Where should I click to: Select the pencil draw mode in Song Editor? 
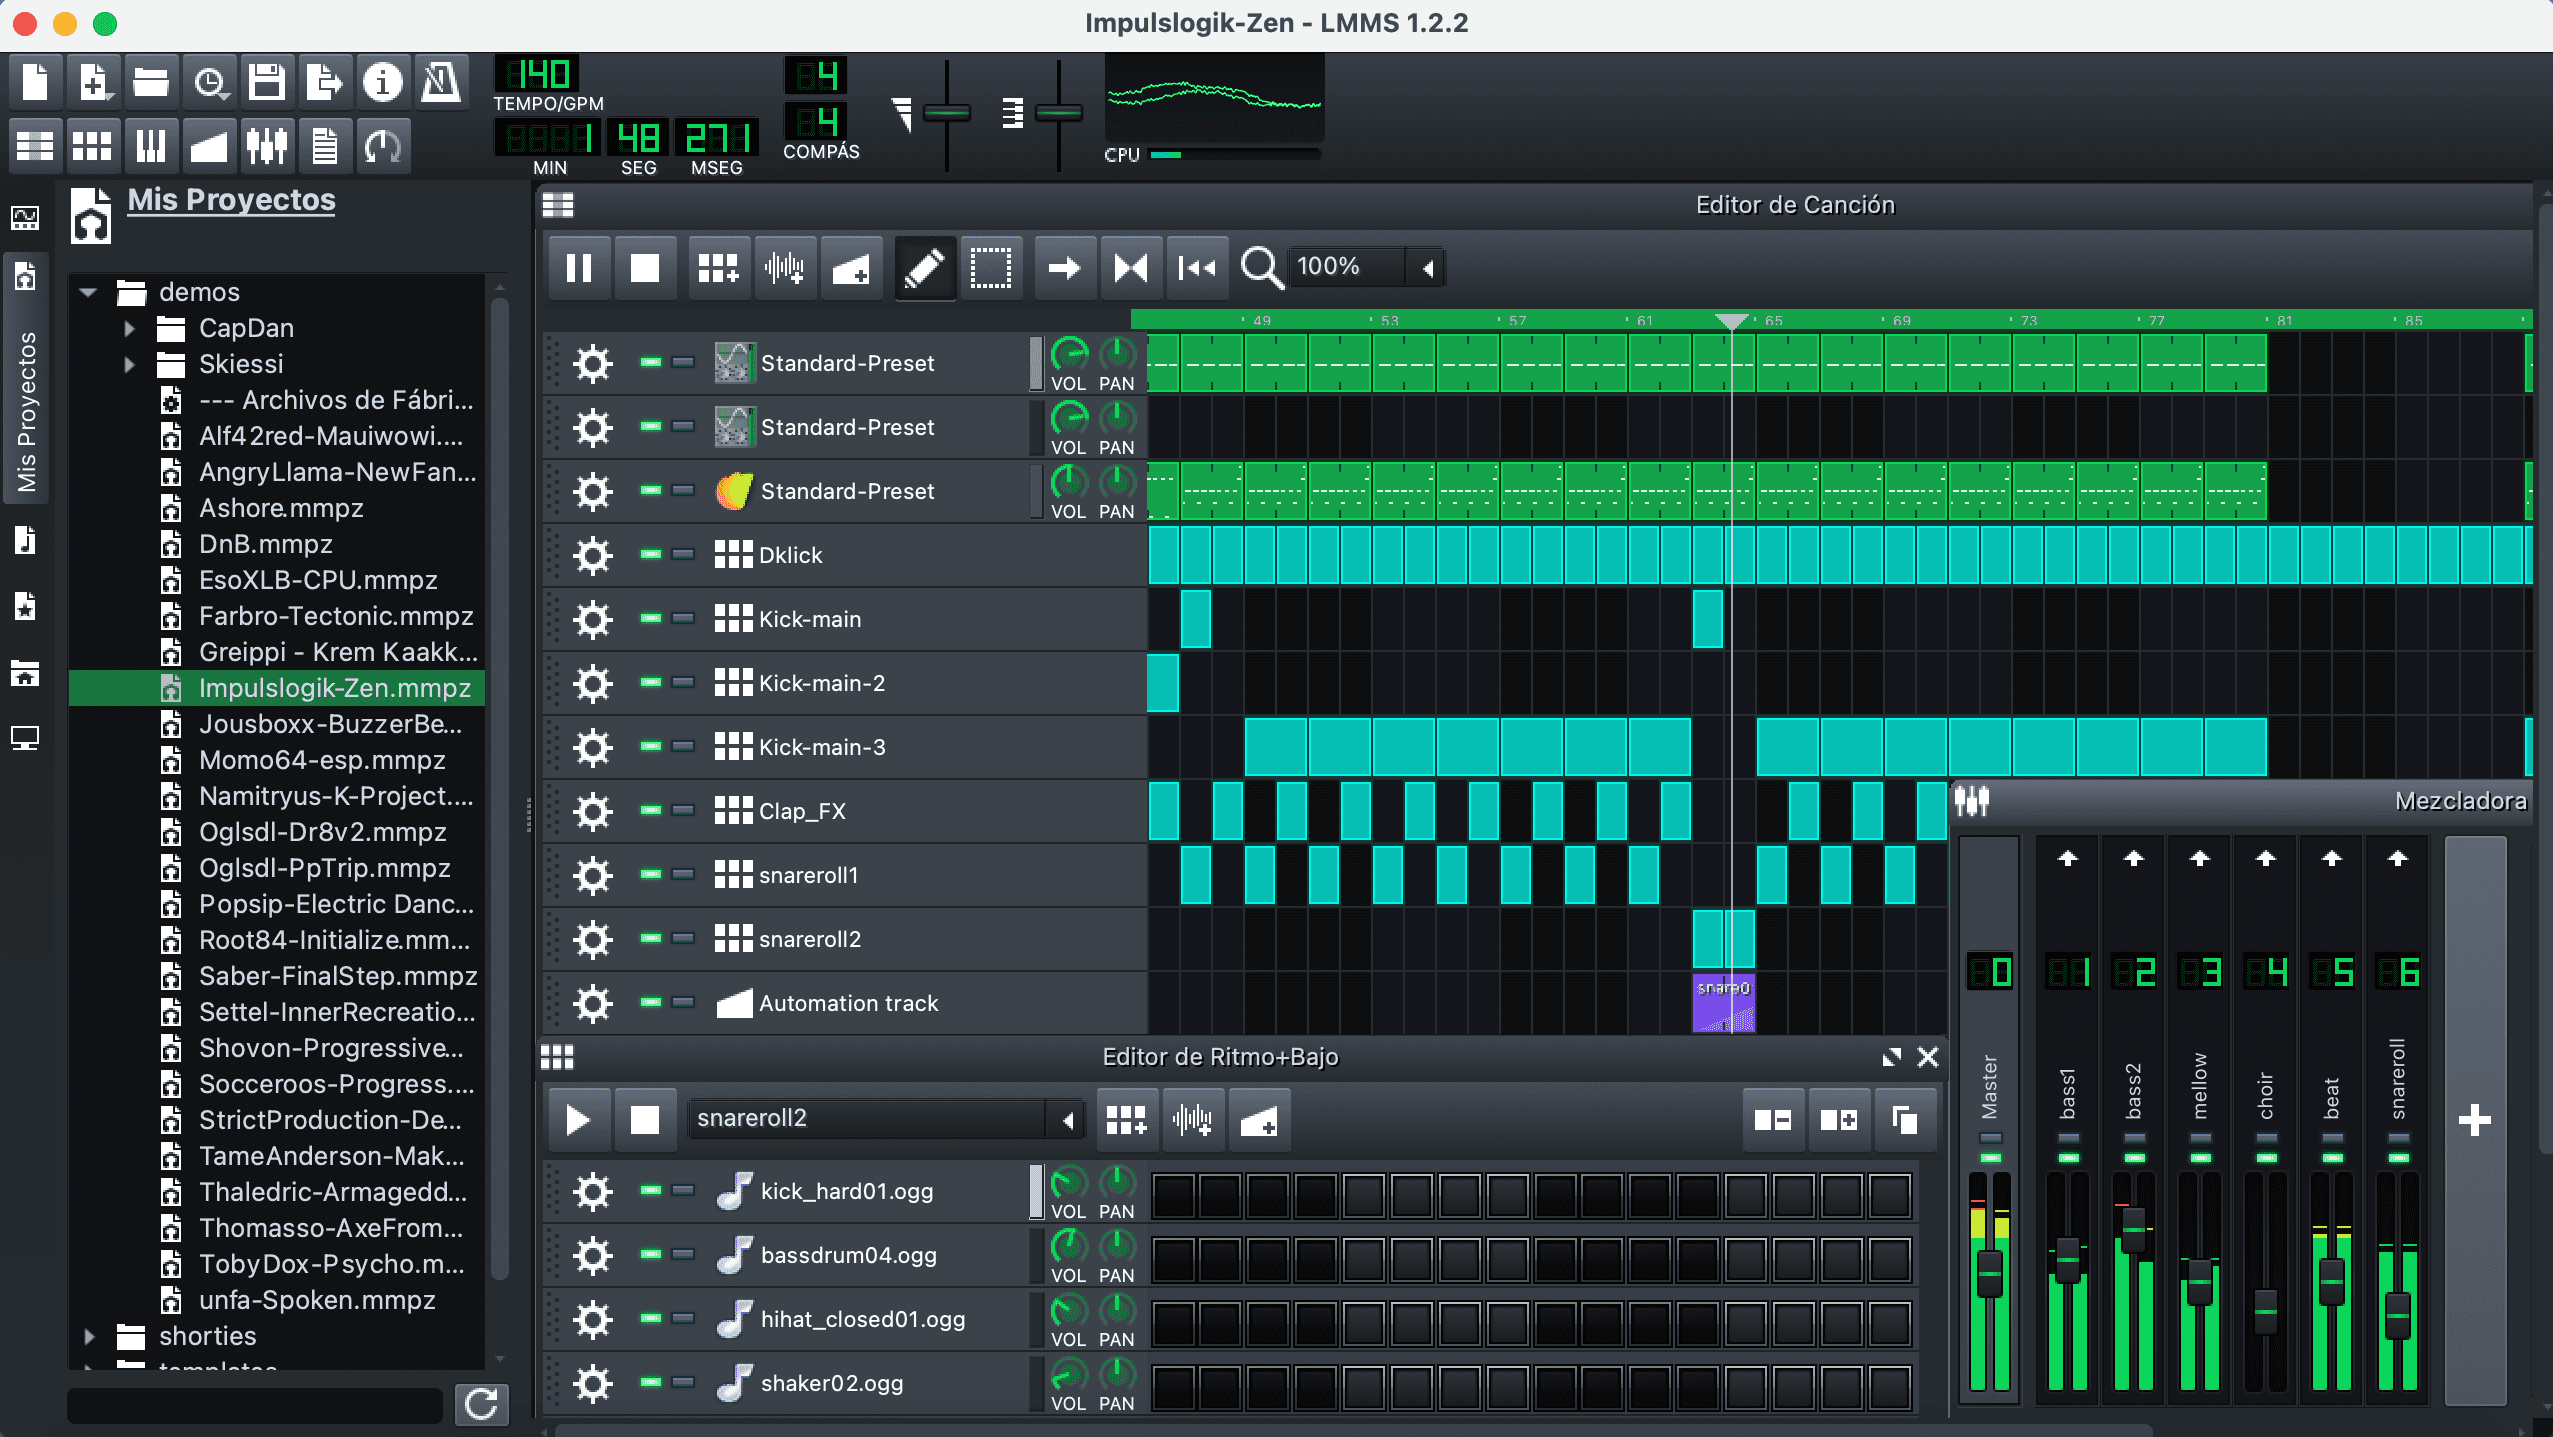[x=923, y=267]
